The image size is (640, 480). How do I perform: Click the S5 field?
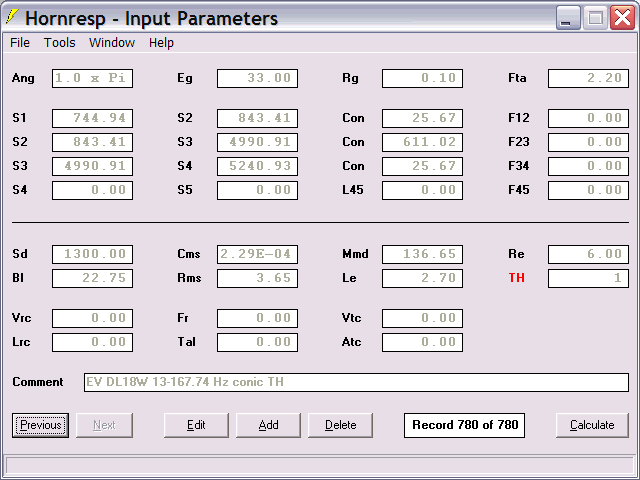click(258, 191)
